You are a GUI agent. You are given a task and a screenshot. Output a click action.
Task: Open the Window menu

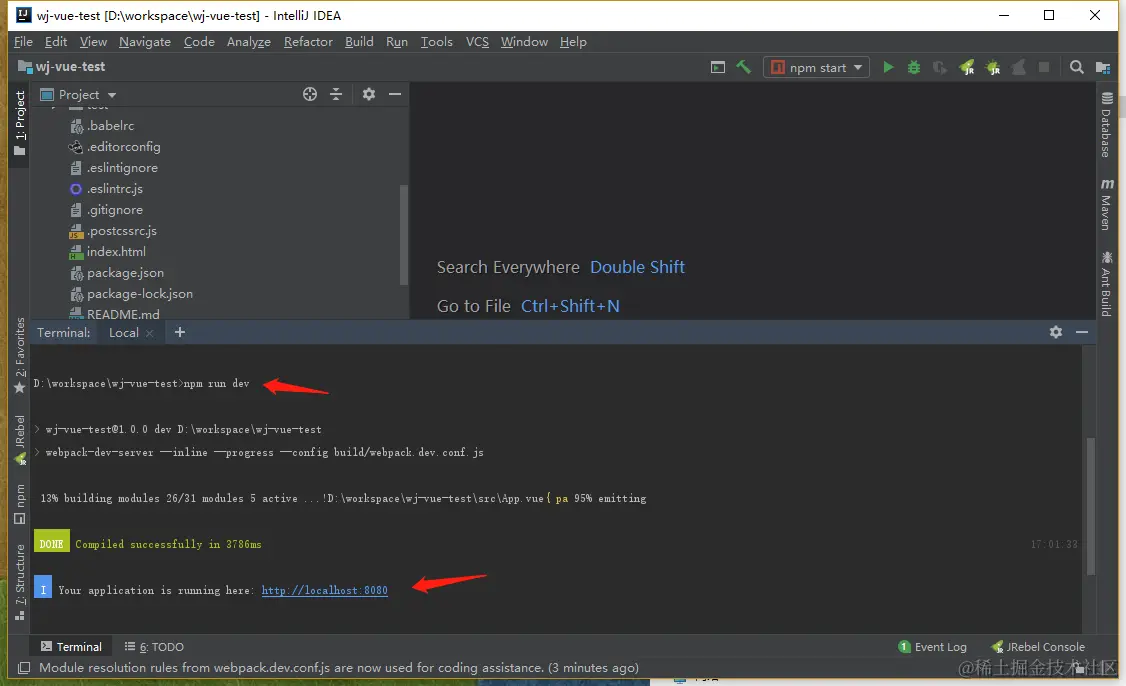tap(524, 42)
